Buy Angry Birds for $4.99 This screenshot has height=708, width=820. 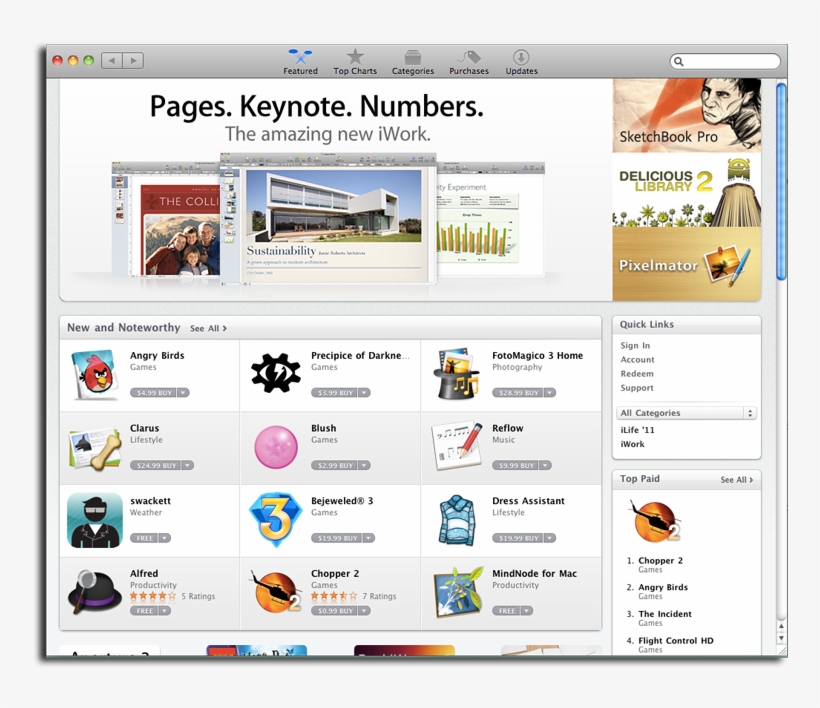(x=153, y=393)
